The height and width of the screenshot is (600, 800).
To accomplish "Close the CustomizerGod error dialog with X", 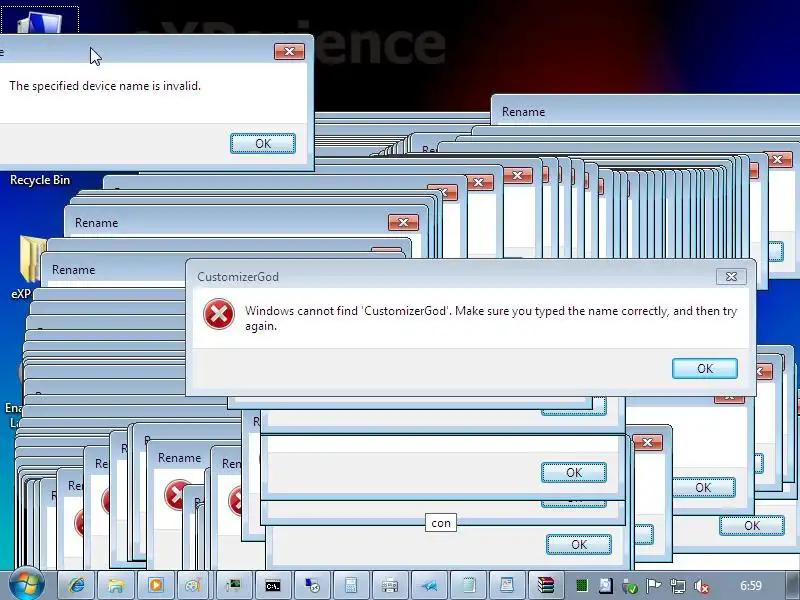I will coord(731,277).
